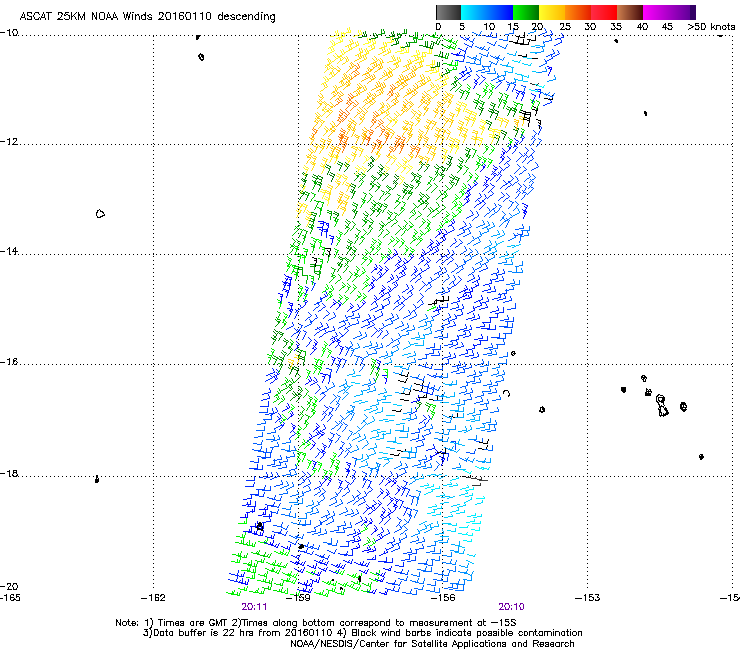Click the '-16' latitude axis label
Viewport: 740px width, 650px height.
tap(9, 362)
